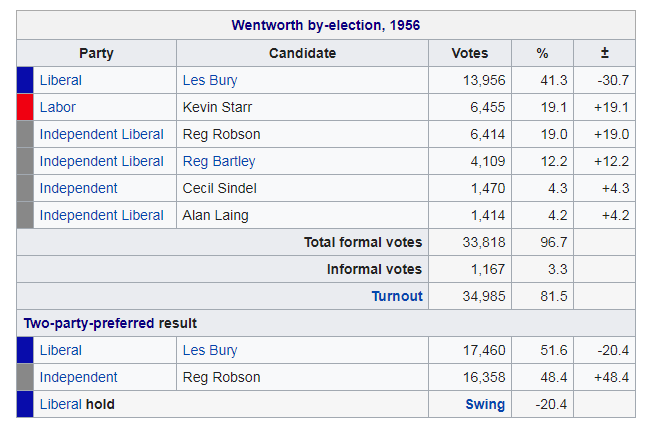Click the Liberal link in Liberal hold row
The width and height of the screenshot is (653, 427).
coord(60,404)
